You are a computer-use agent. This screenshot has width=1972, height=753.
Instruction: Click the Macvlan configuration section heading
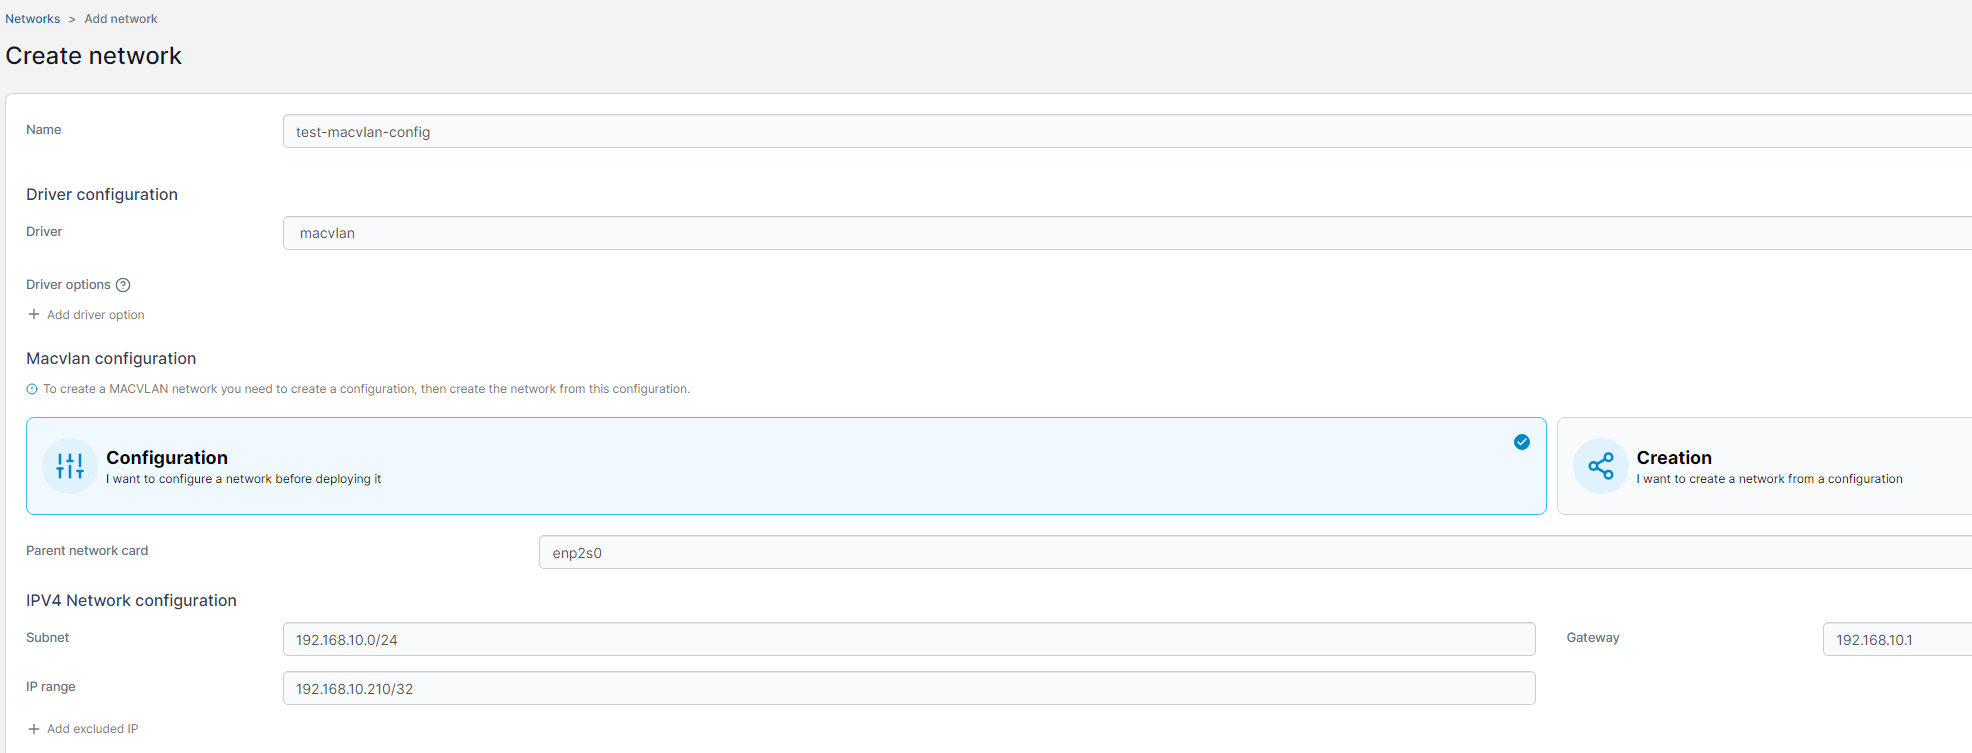[x=111, y=358]
